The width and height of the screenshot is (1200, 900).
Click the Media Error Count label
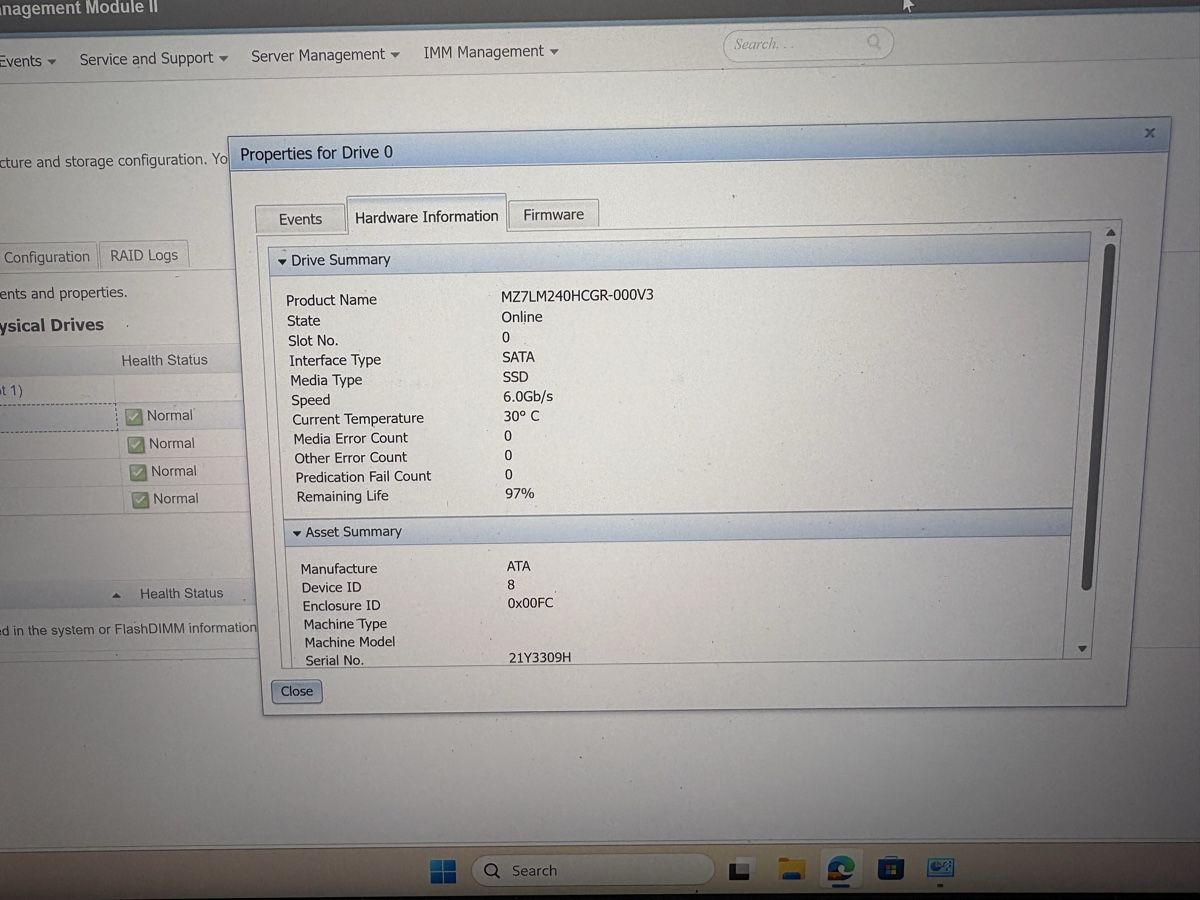[350, 438]
